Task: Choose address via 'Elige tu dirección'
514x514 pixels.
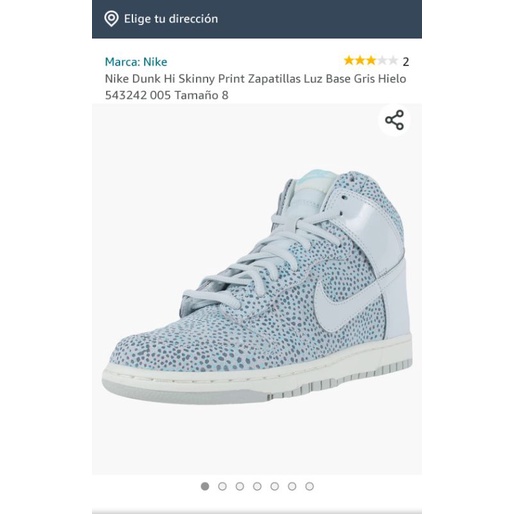Action: (x=171, y=19)
